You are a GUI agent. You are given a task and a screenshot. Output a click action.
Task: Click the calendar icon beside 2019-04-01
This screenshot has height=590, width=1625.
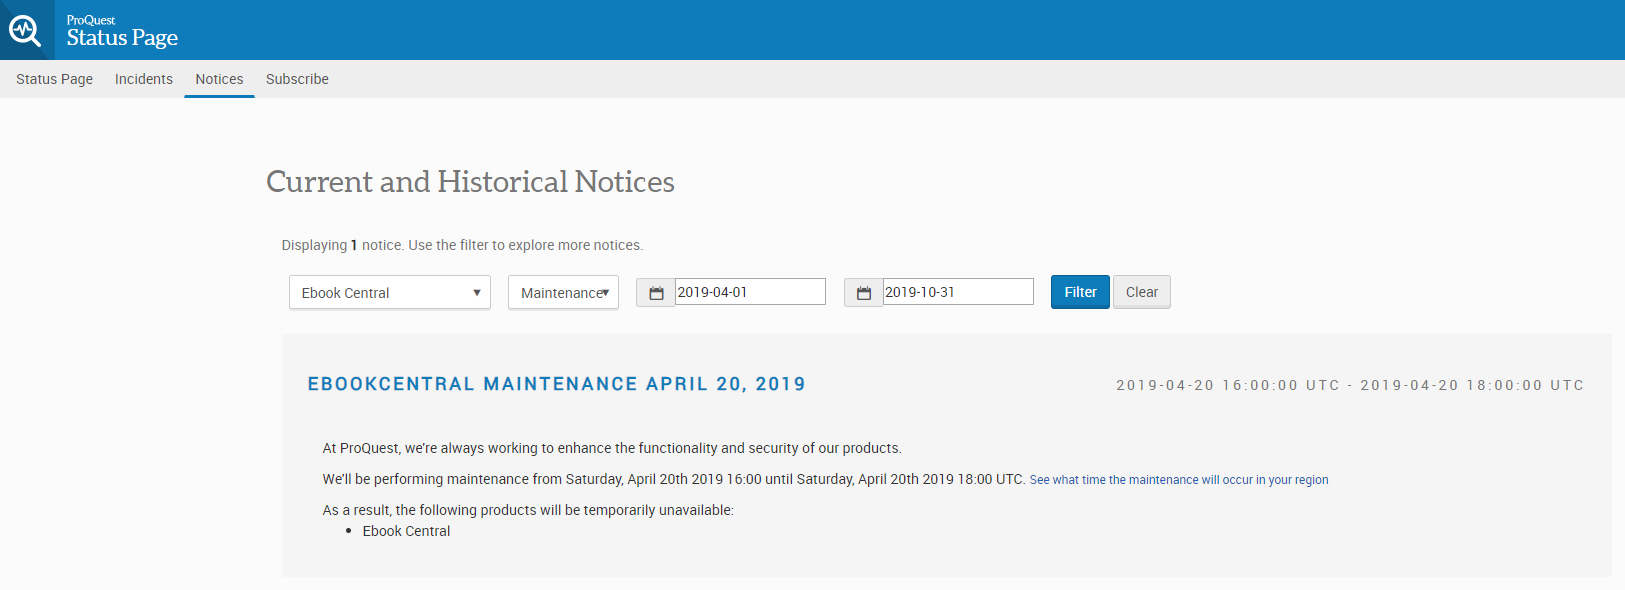[655, 291]
